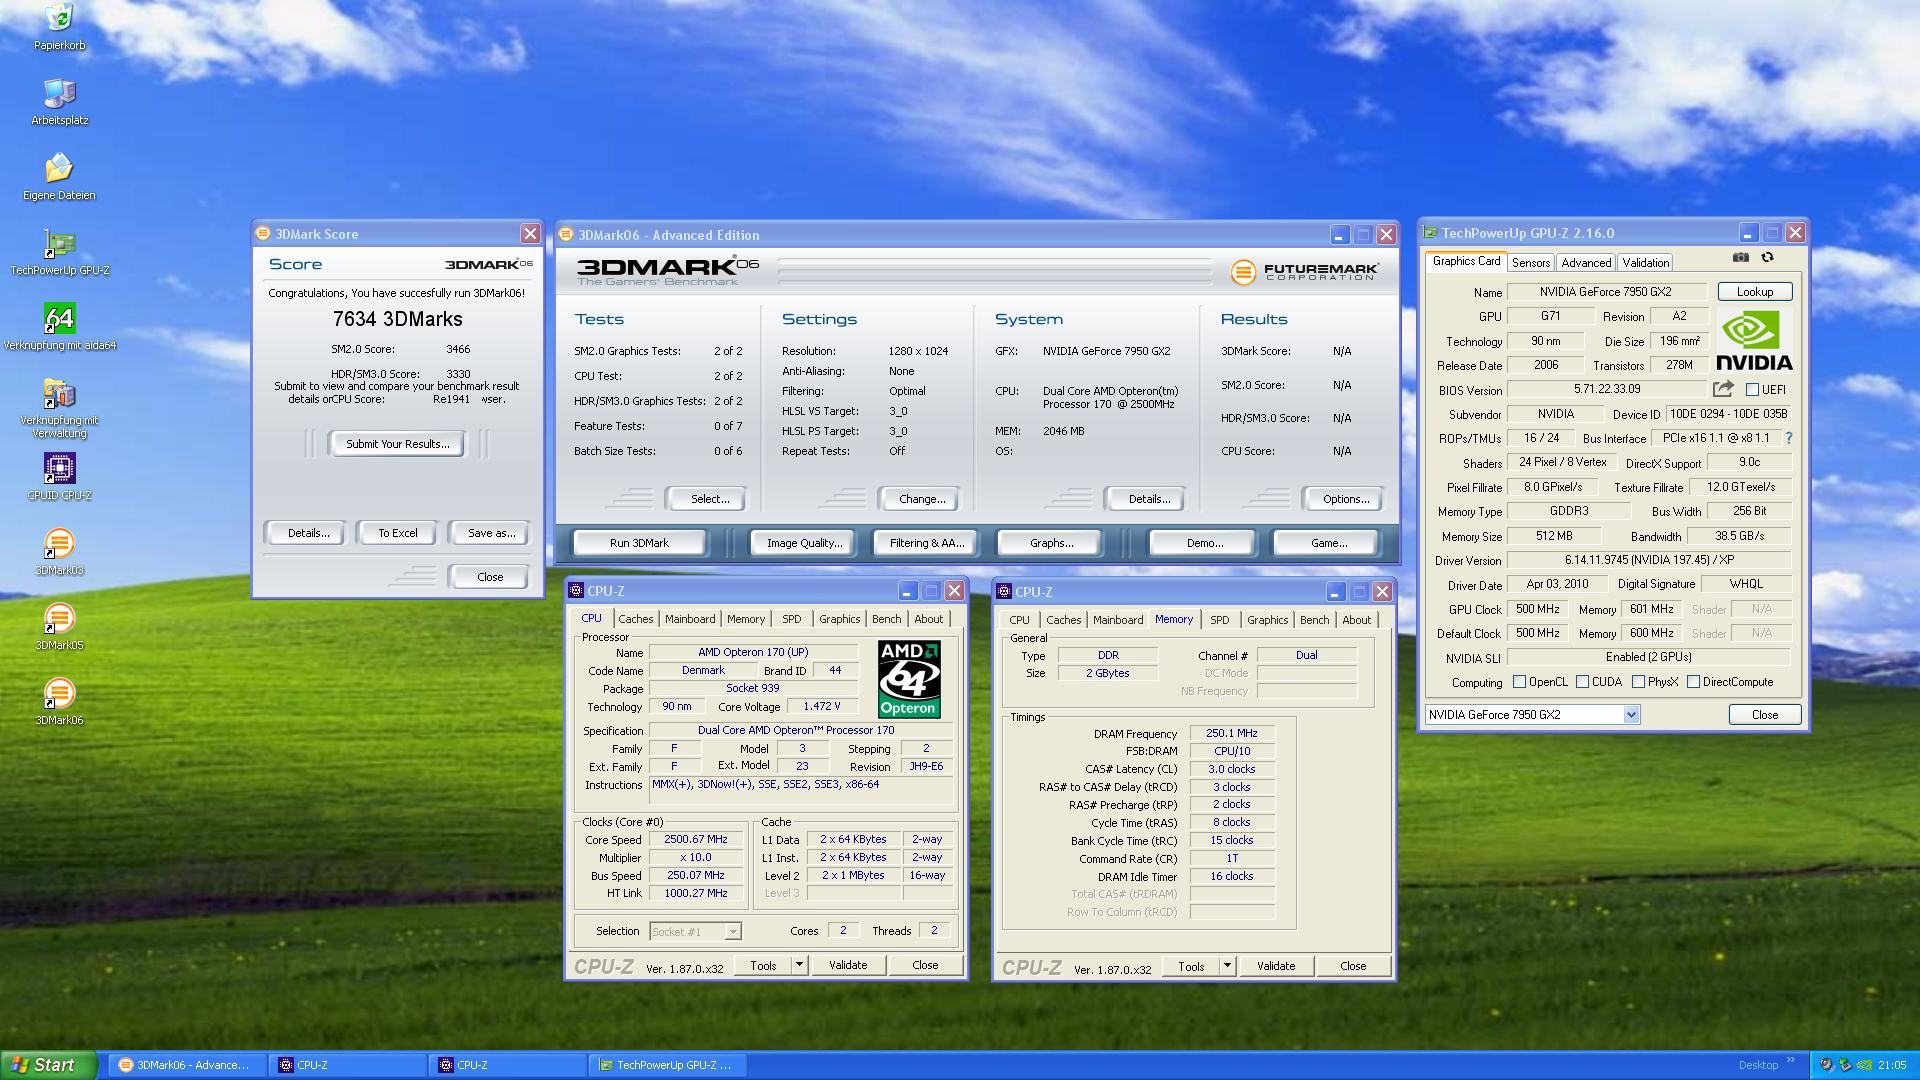The image size is (1920, 1080).
Task: Toggle the DirectCompute checkbox
Action: [1693, 682]
